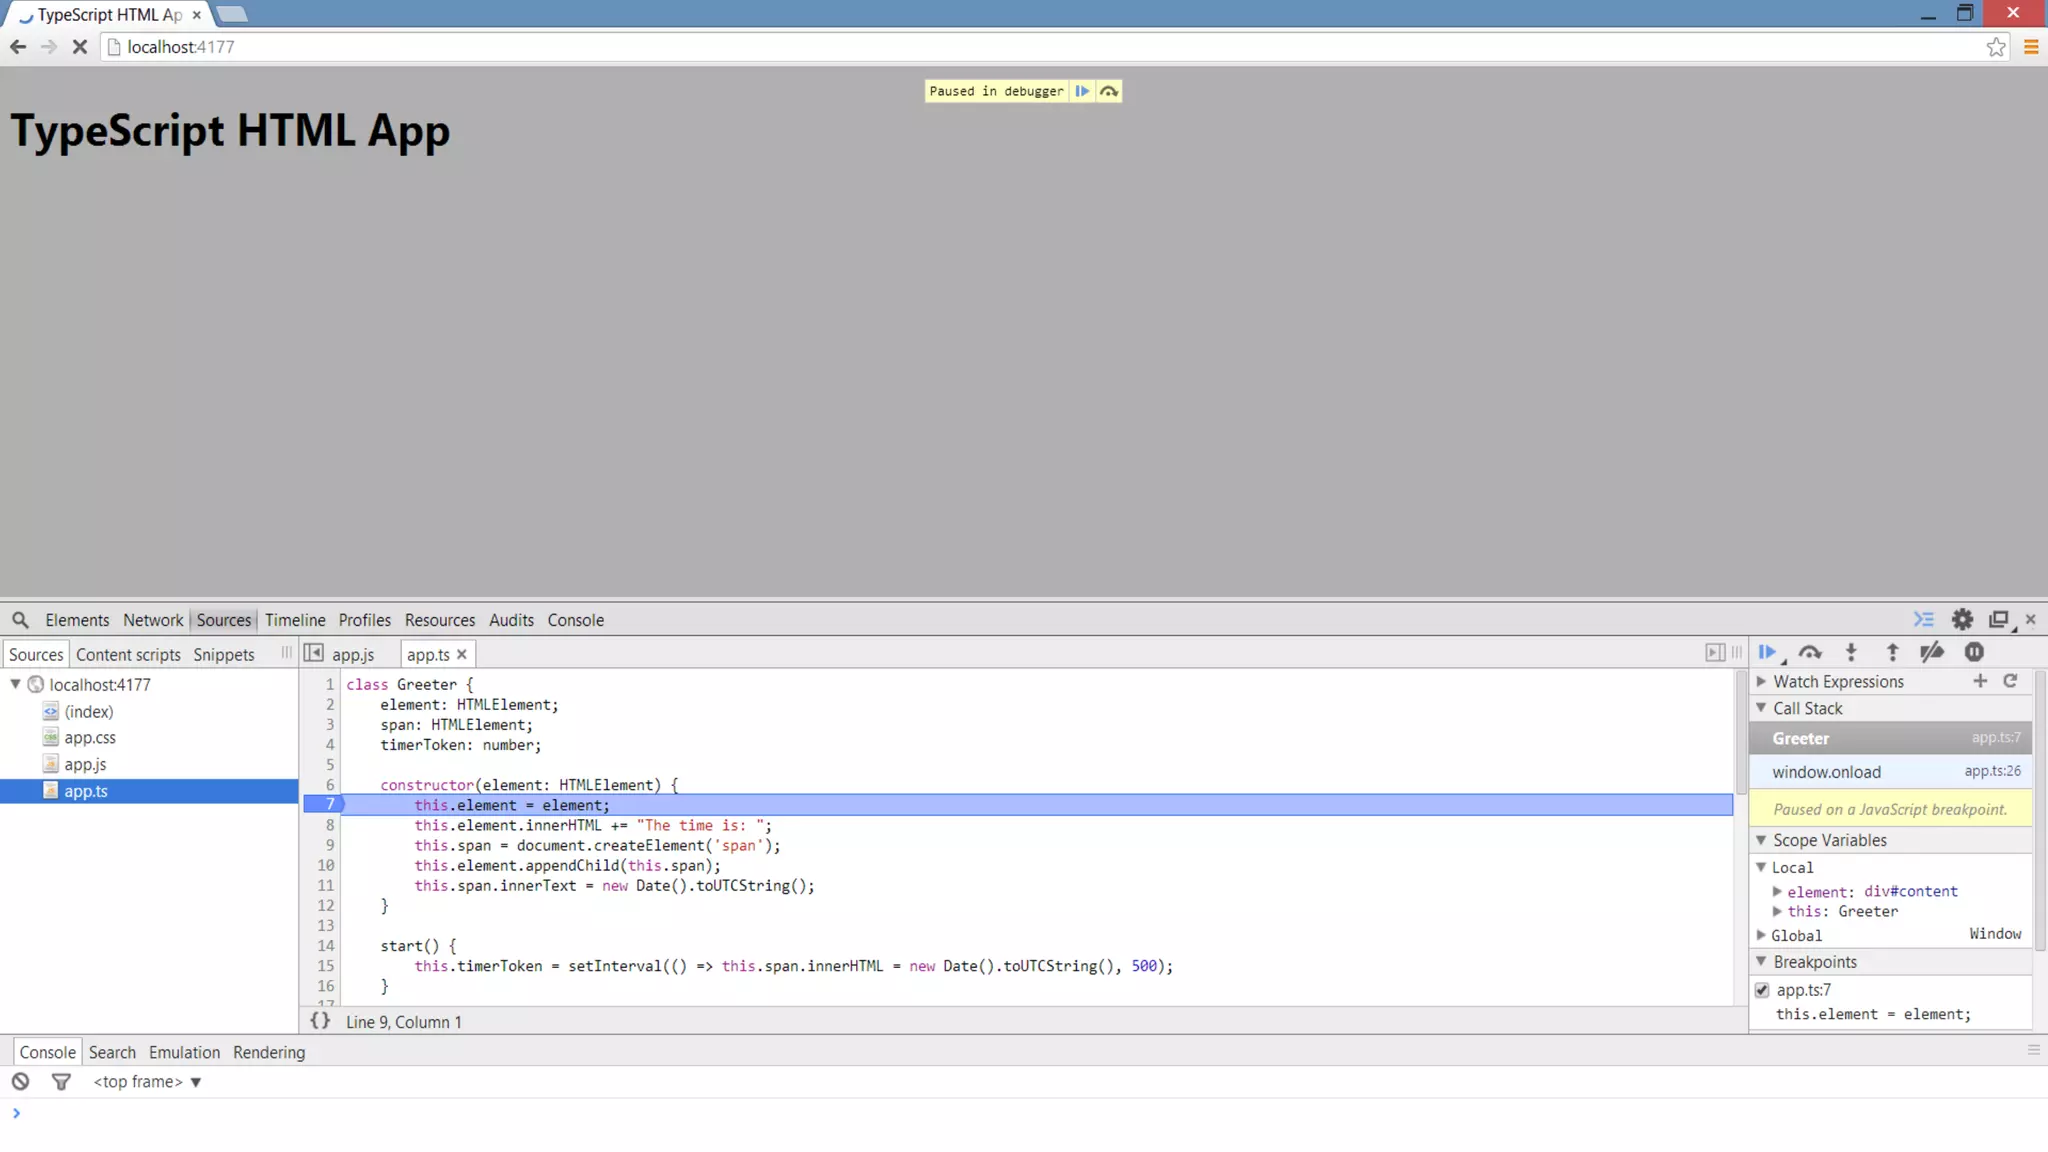Image resolution: width=2048 pixels, height=1152 pixels.
Task: Uncheck the app.ts:7 breakpoint checkbox
Action: click(x=1762, y=990)
